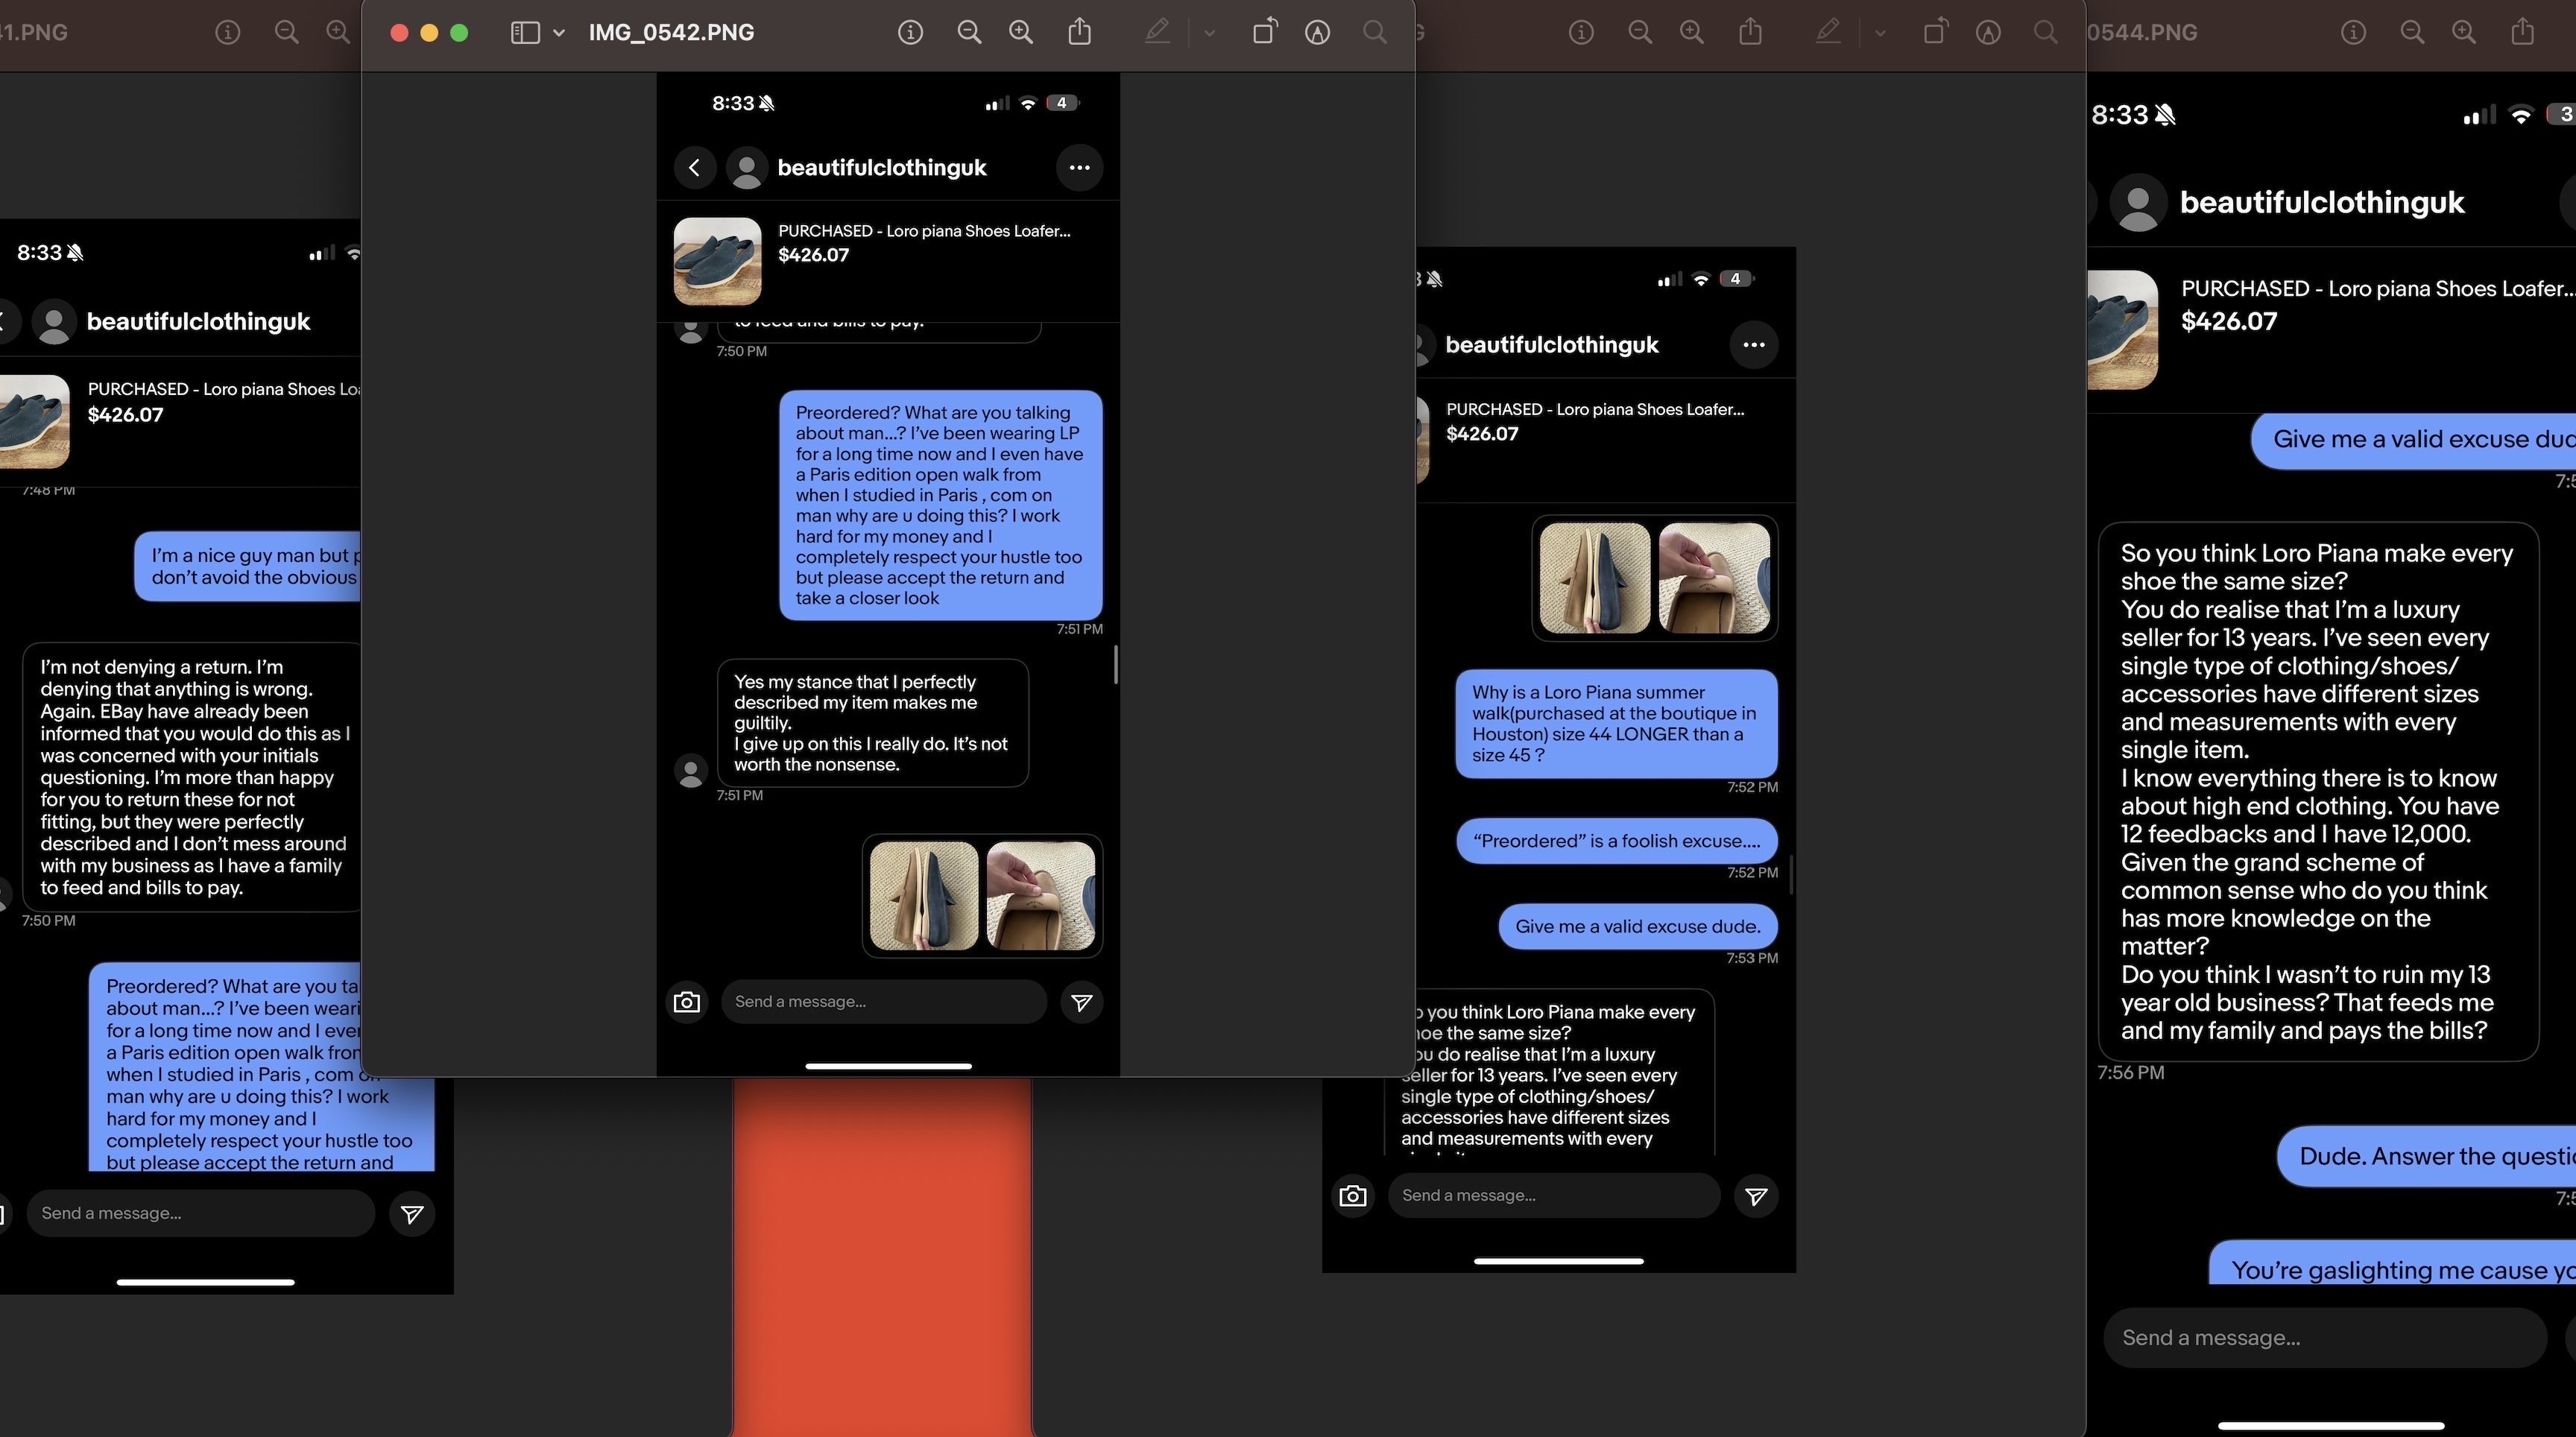
Task: Zoom in on the leftmost 1.PNG window
Action: click(339, 33)
